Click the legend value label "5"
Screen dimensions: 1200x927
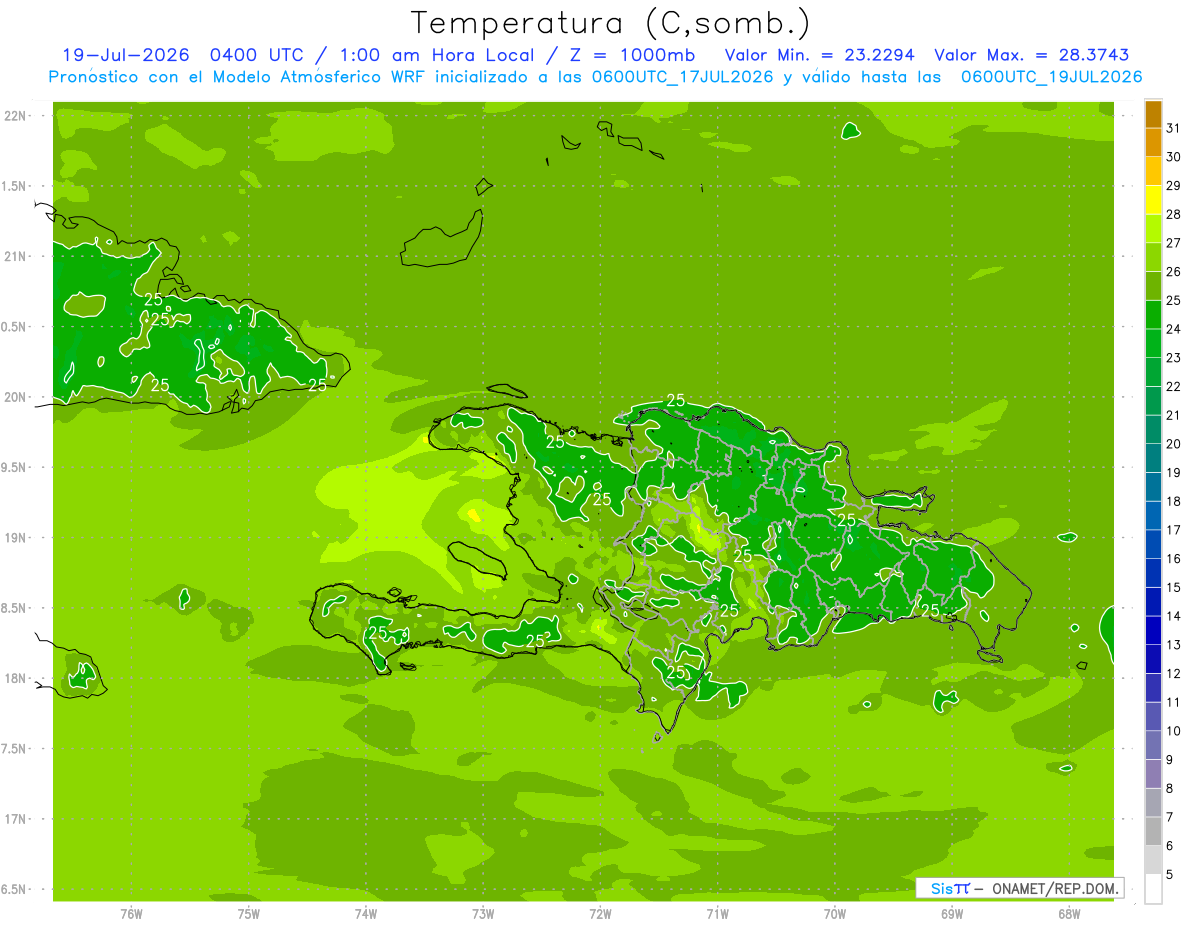[1170, 874]
